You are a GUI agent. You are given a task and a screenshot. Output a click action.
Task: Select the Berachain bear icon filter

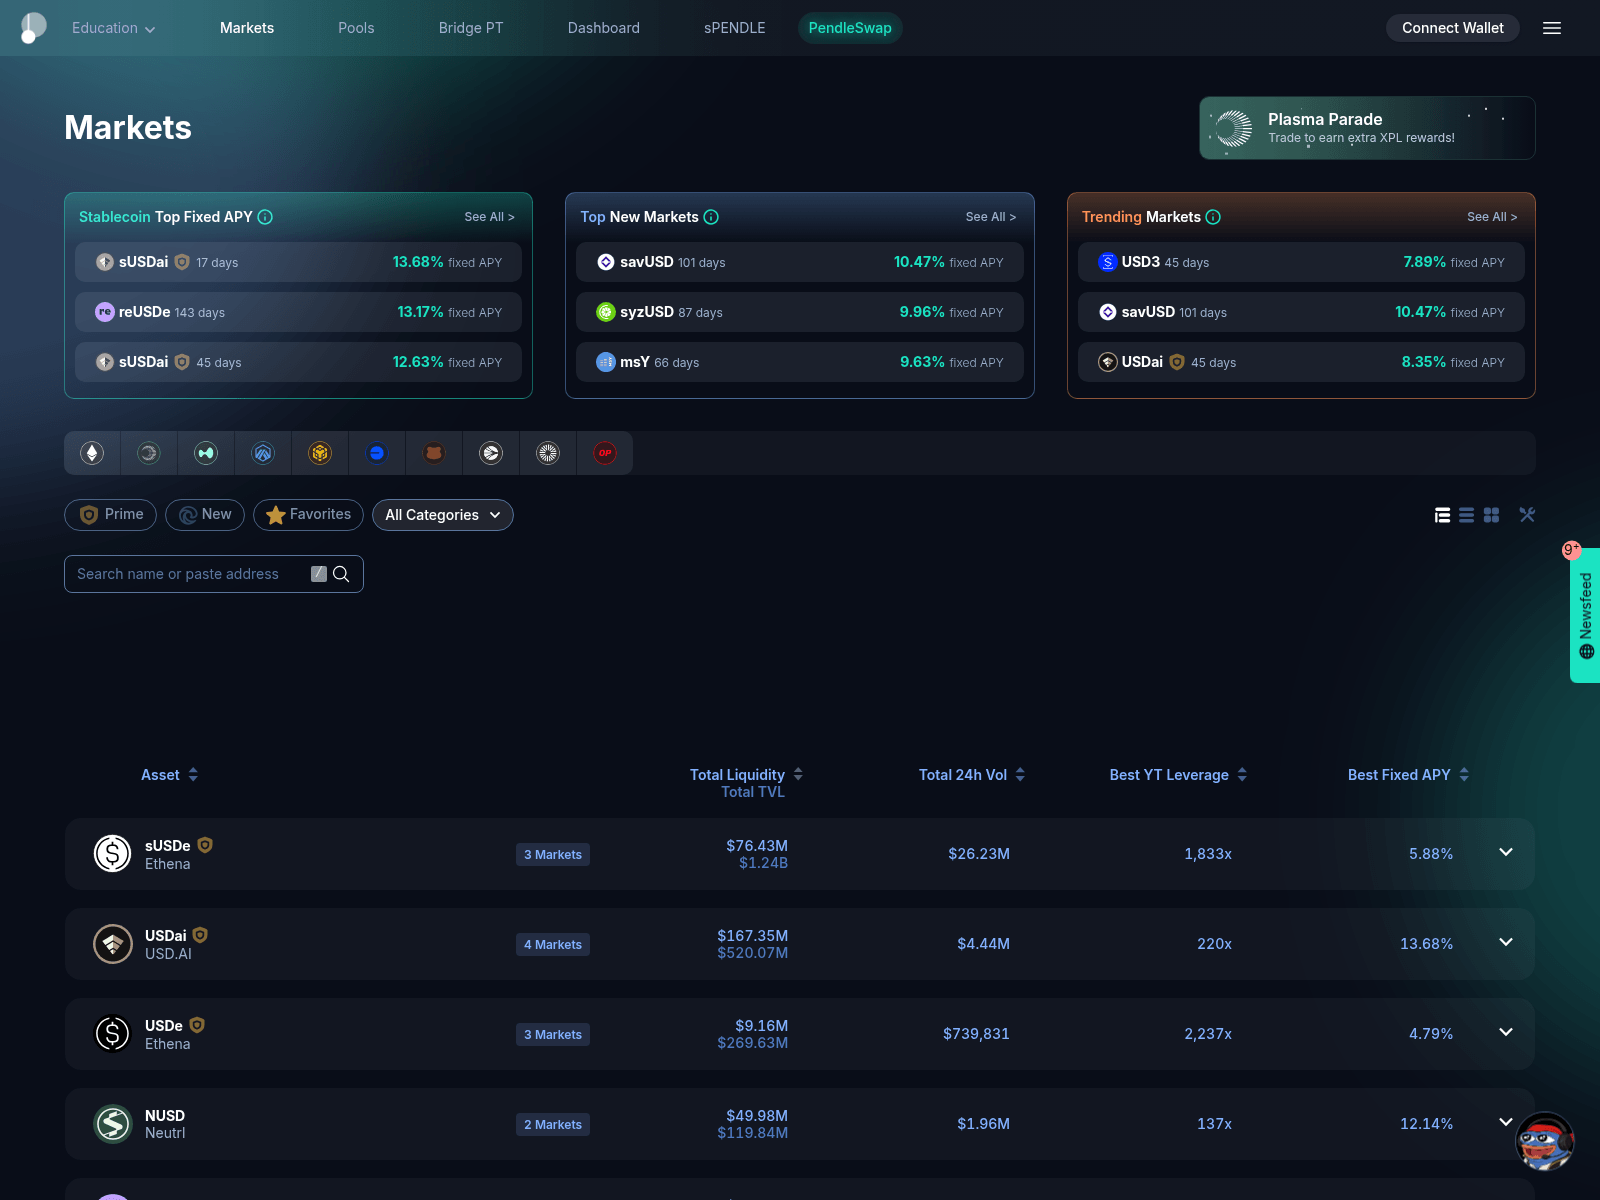tap(434, 453)
